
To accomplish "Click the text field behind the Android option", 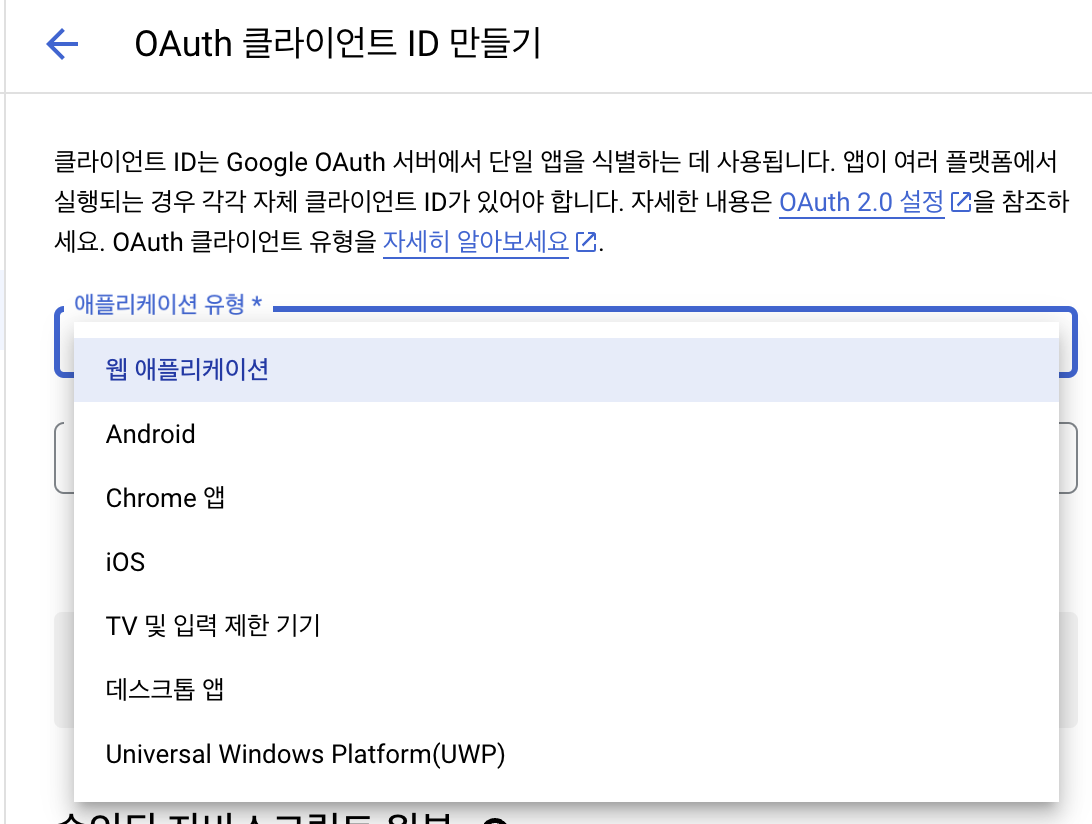I will click(x=1067, y=458).
